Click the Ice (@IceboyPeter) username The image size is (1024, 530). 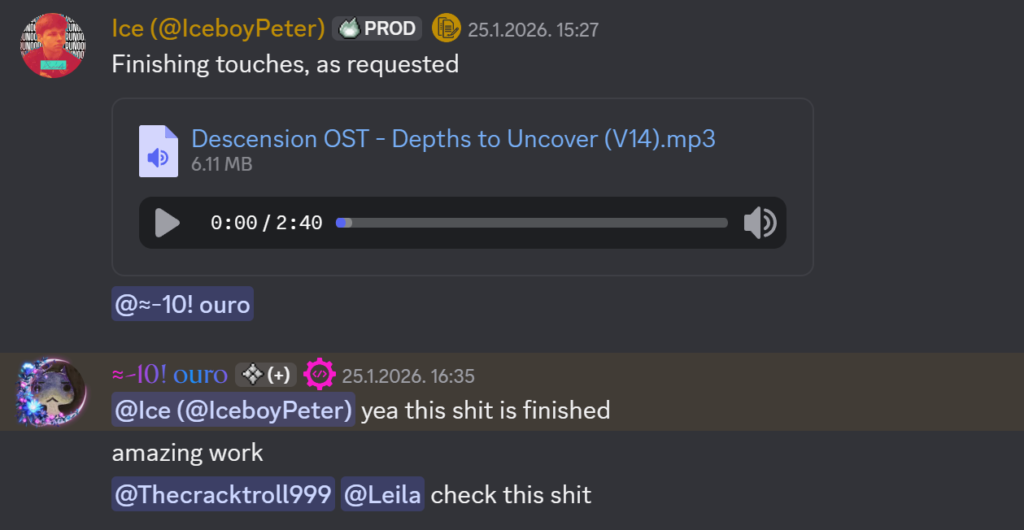pos(218,29)
